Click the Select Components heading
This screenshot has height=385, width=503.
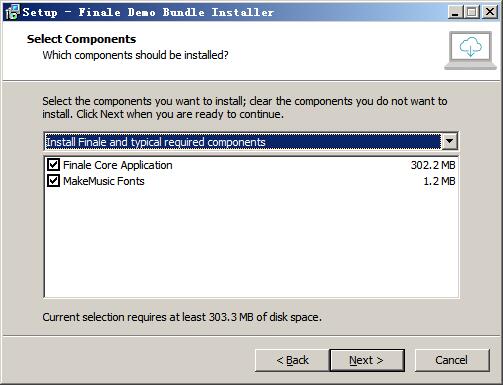pos(81,39)
